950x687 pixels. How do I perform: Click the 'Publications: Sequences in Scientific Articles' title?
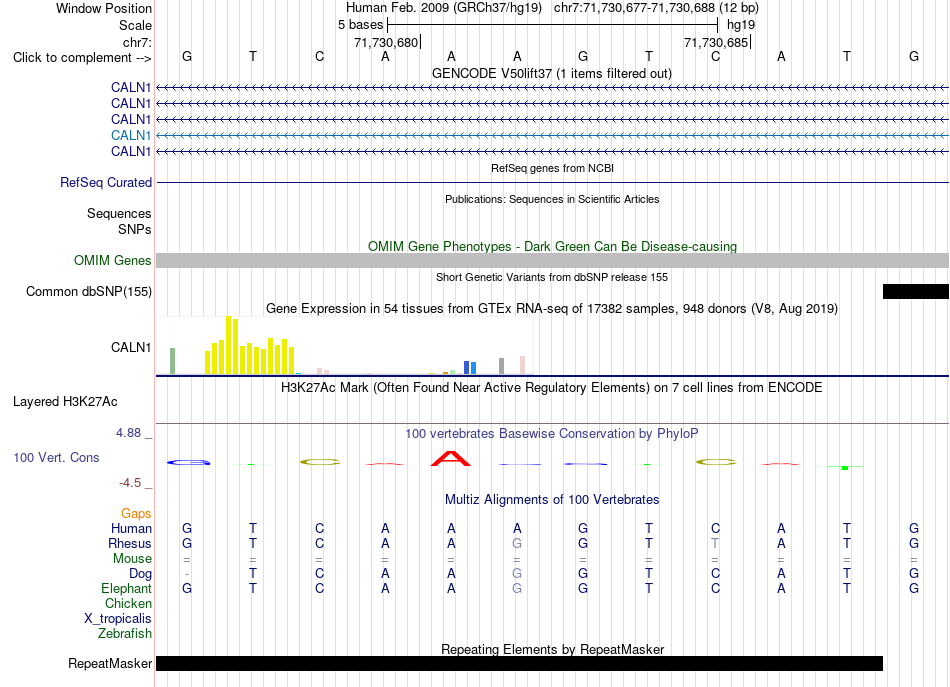point(552,199)
